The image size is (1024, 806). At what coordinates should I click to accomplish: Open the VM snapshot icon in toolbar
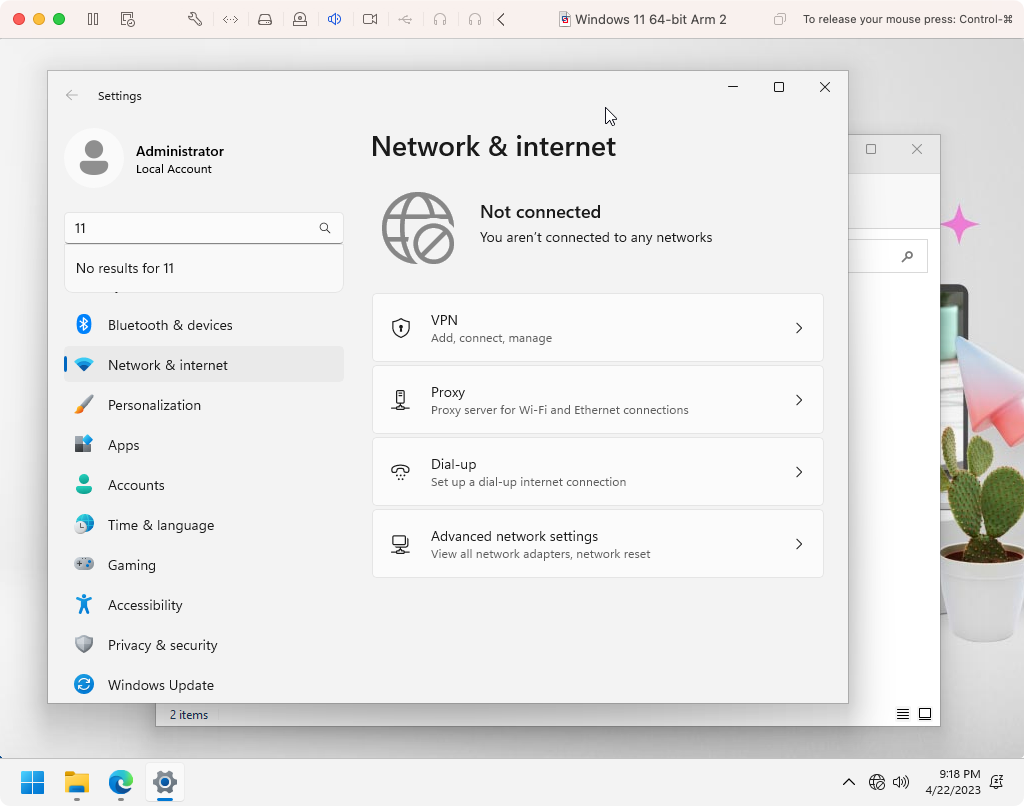click(128, 19)
